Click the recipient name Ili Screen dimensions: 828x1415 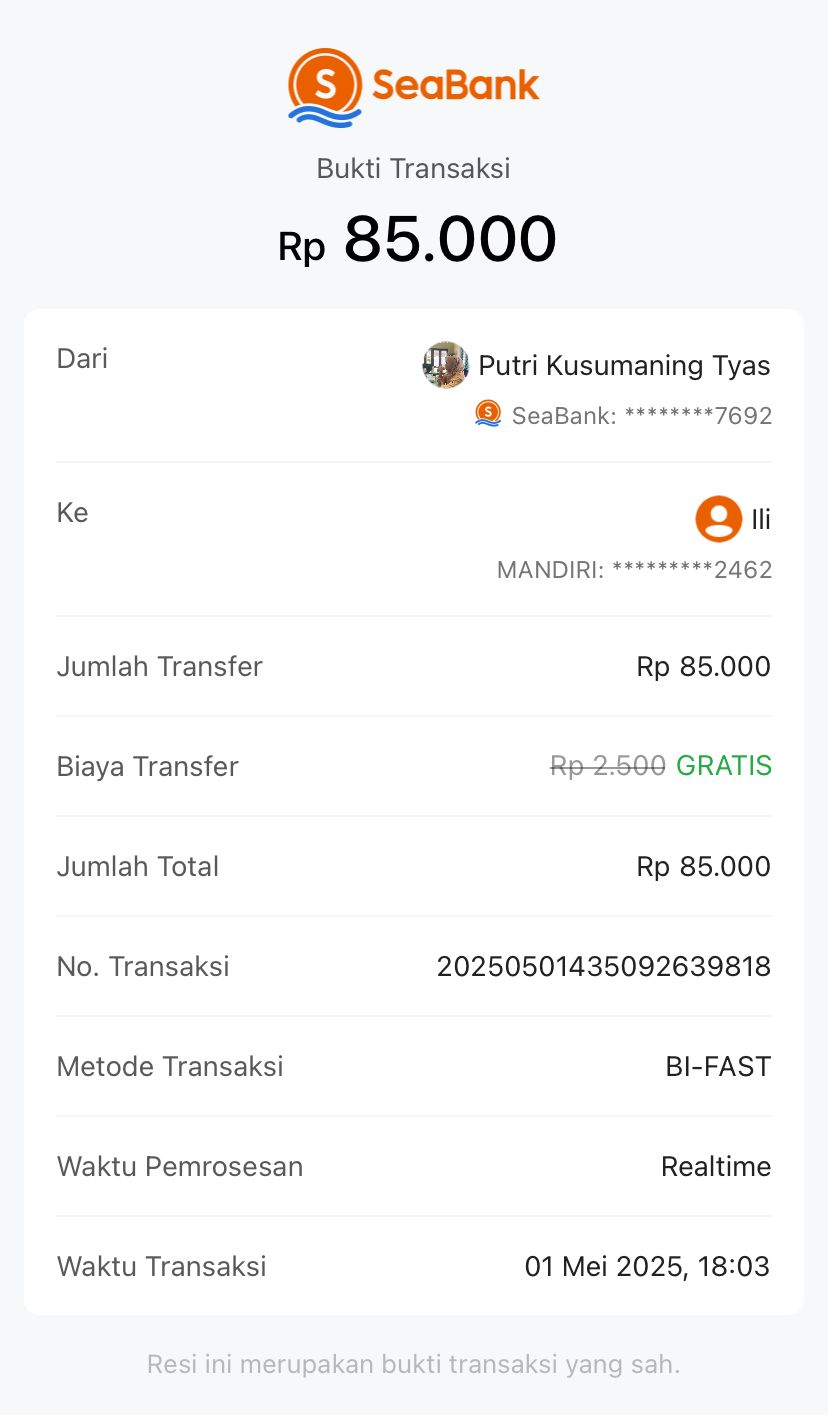click(x=761, y=520)
